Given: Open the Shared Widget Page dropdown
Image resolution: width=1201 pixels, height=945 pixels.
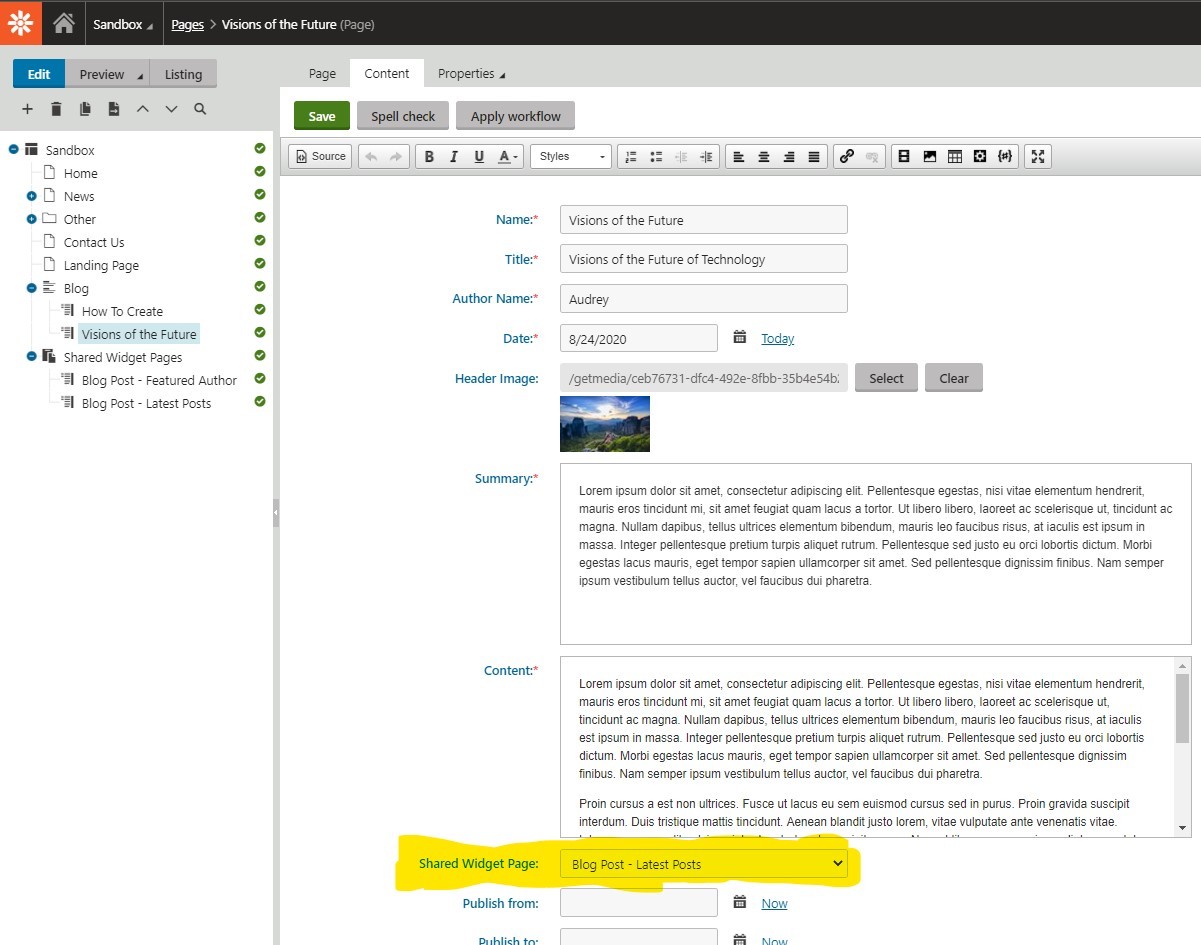Looking at the screenshot, I should [704, 864].
